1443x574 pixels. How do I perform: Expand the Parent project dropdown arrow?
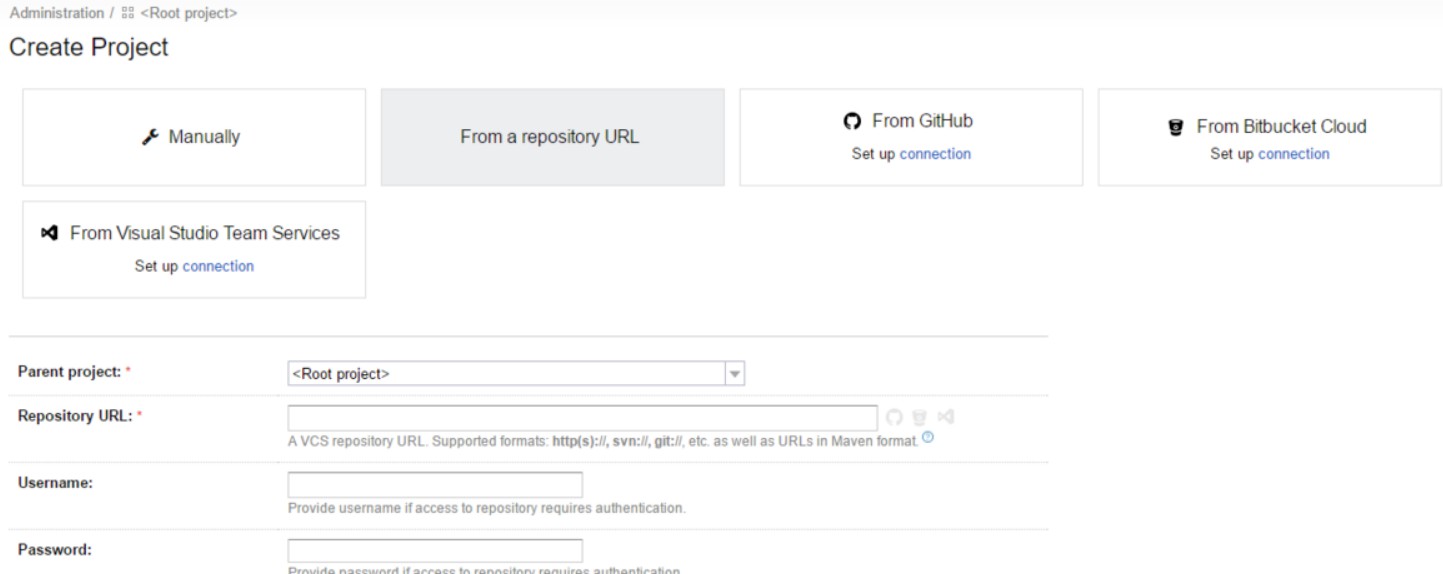pos(736,373)
